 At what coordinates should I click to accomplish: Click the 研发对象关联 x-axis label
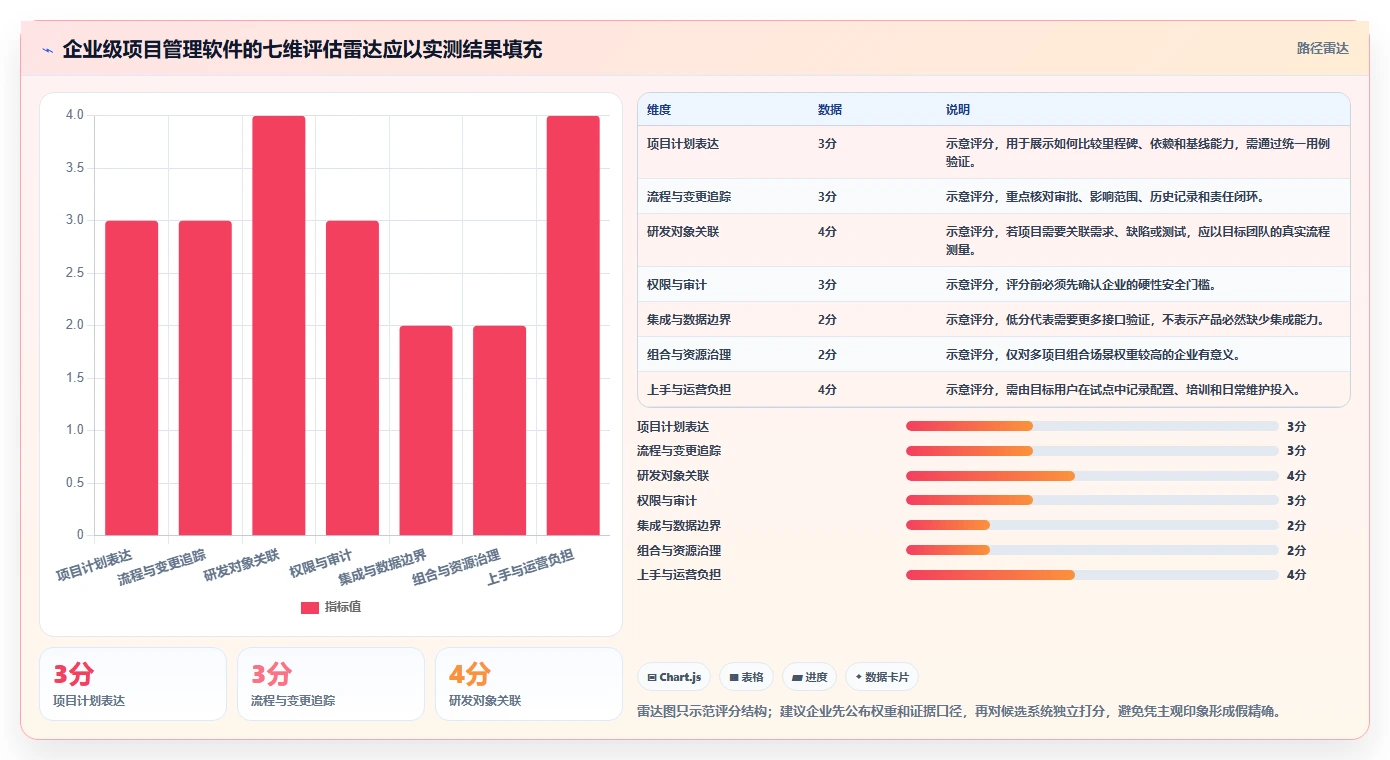[x=241, y=565]
